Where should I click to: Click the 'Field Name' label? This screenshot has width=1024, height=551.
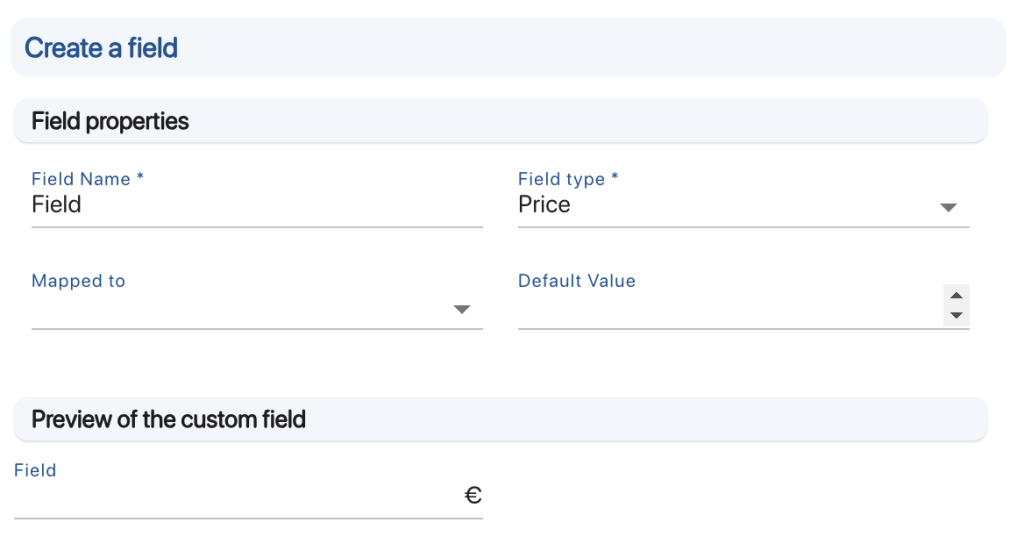tap(81, 179)
